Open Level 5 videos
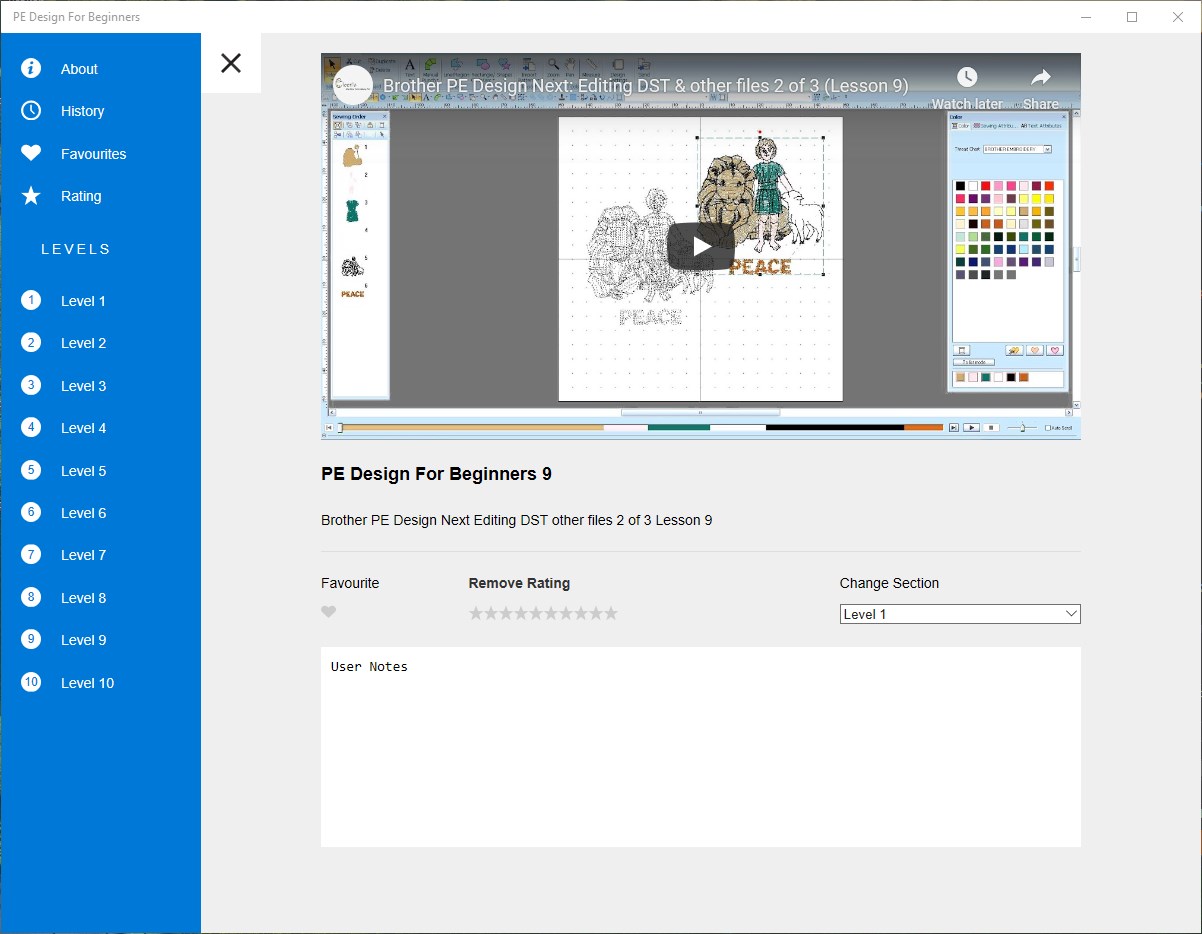Viewport: 1202px width, 934px height. [x=83, y=471]
